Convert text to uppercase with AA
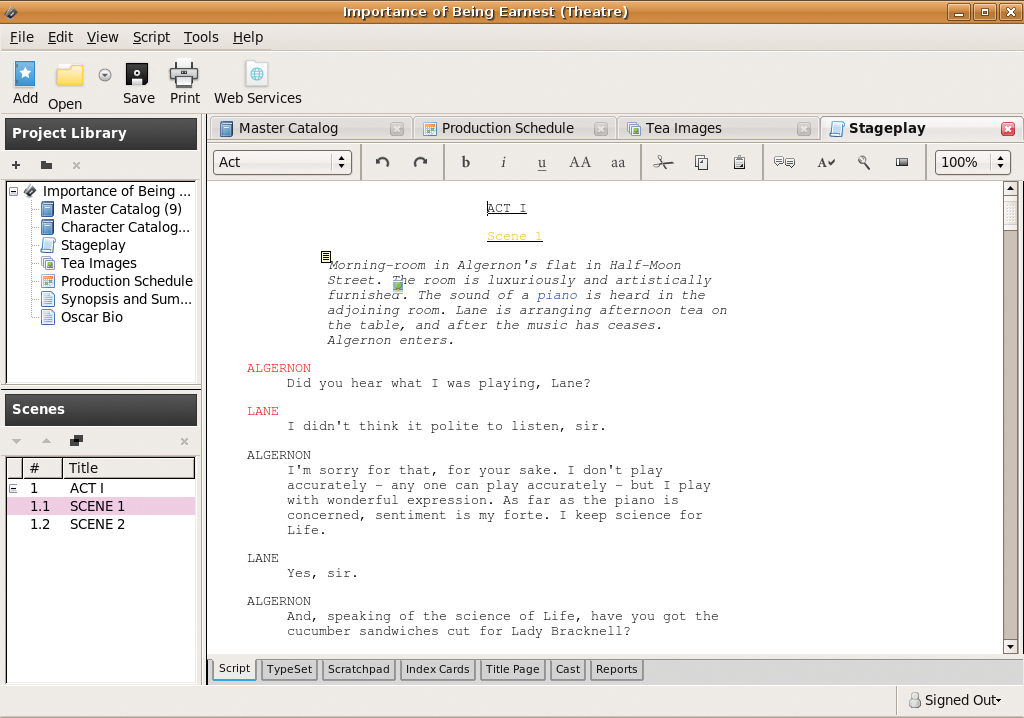Image resolution: width=1024 pixels, height=718 pixels. (x=580, y=162)
